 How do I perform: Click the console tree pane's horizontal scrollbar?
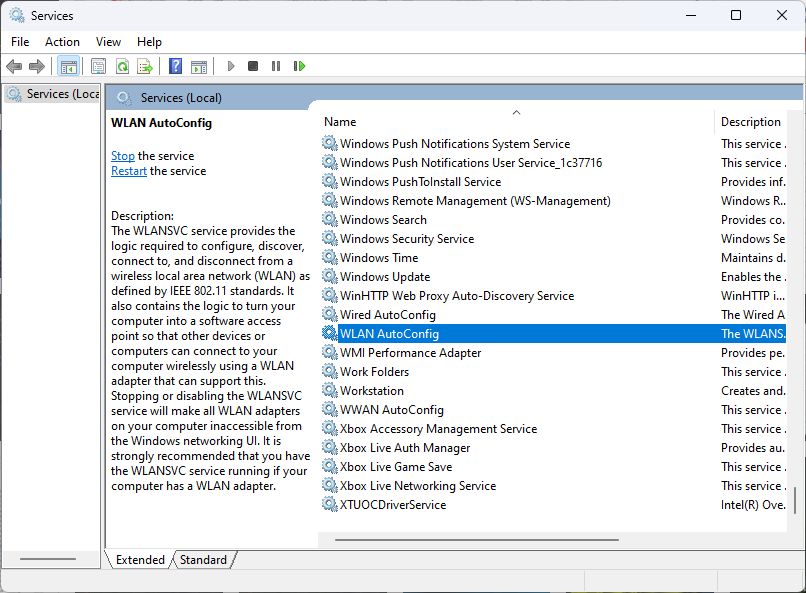[48, 559]
